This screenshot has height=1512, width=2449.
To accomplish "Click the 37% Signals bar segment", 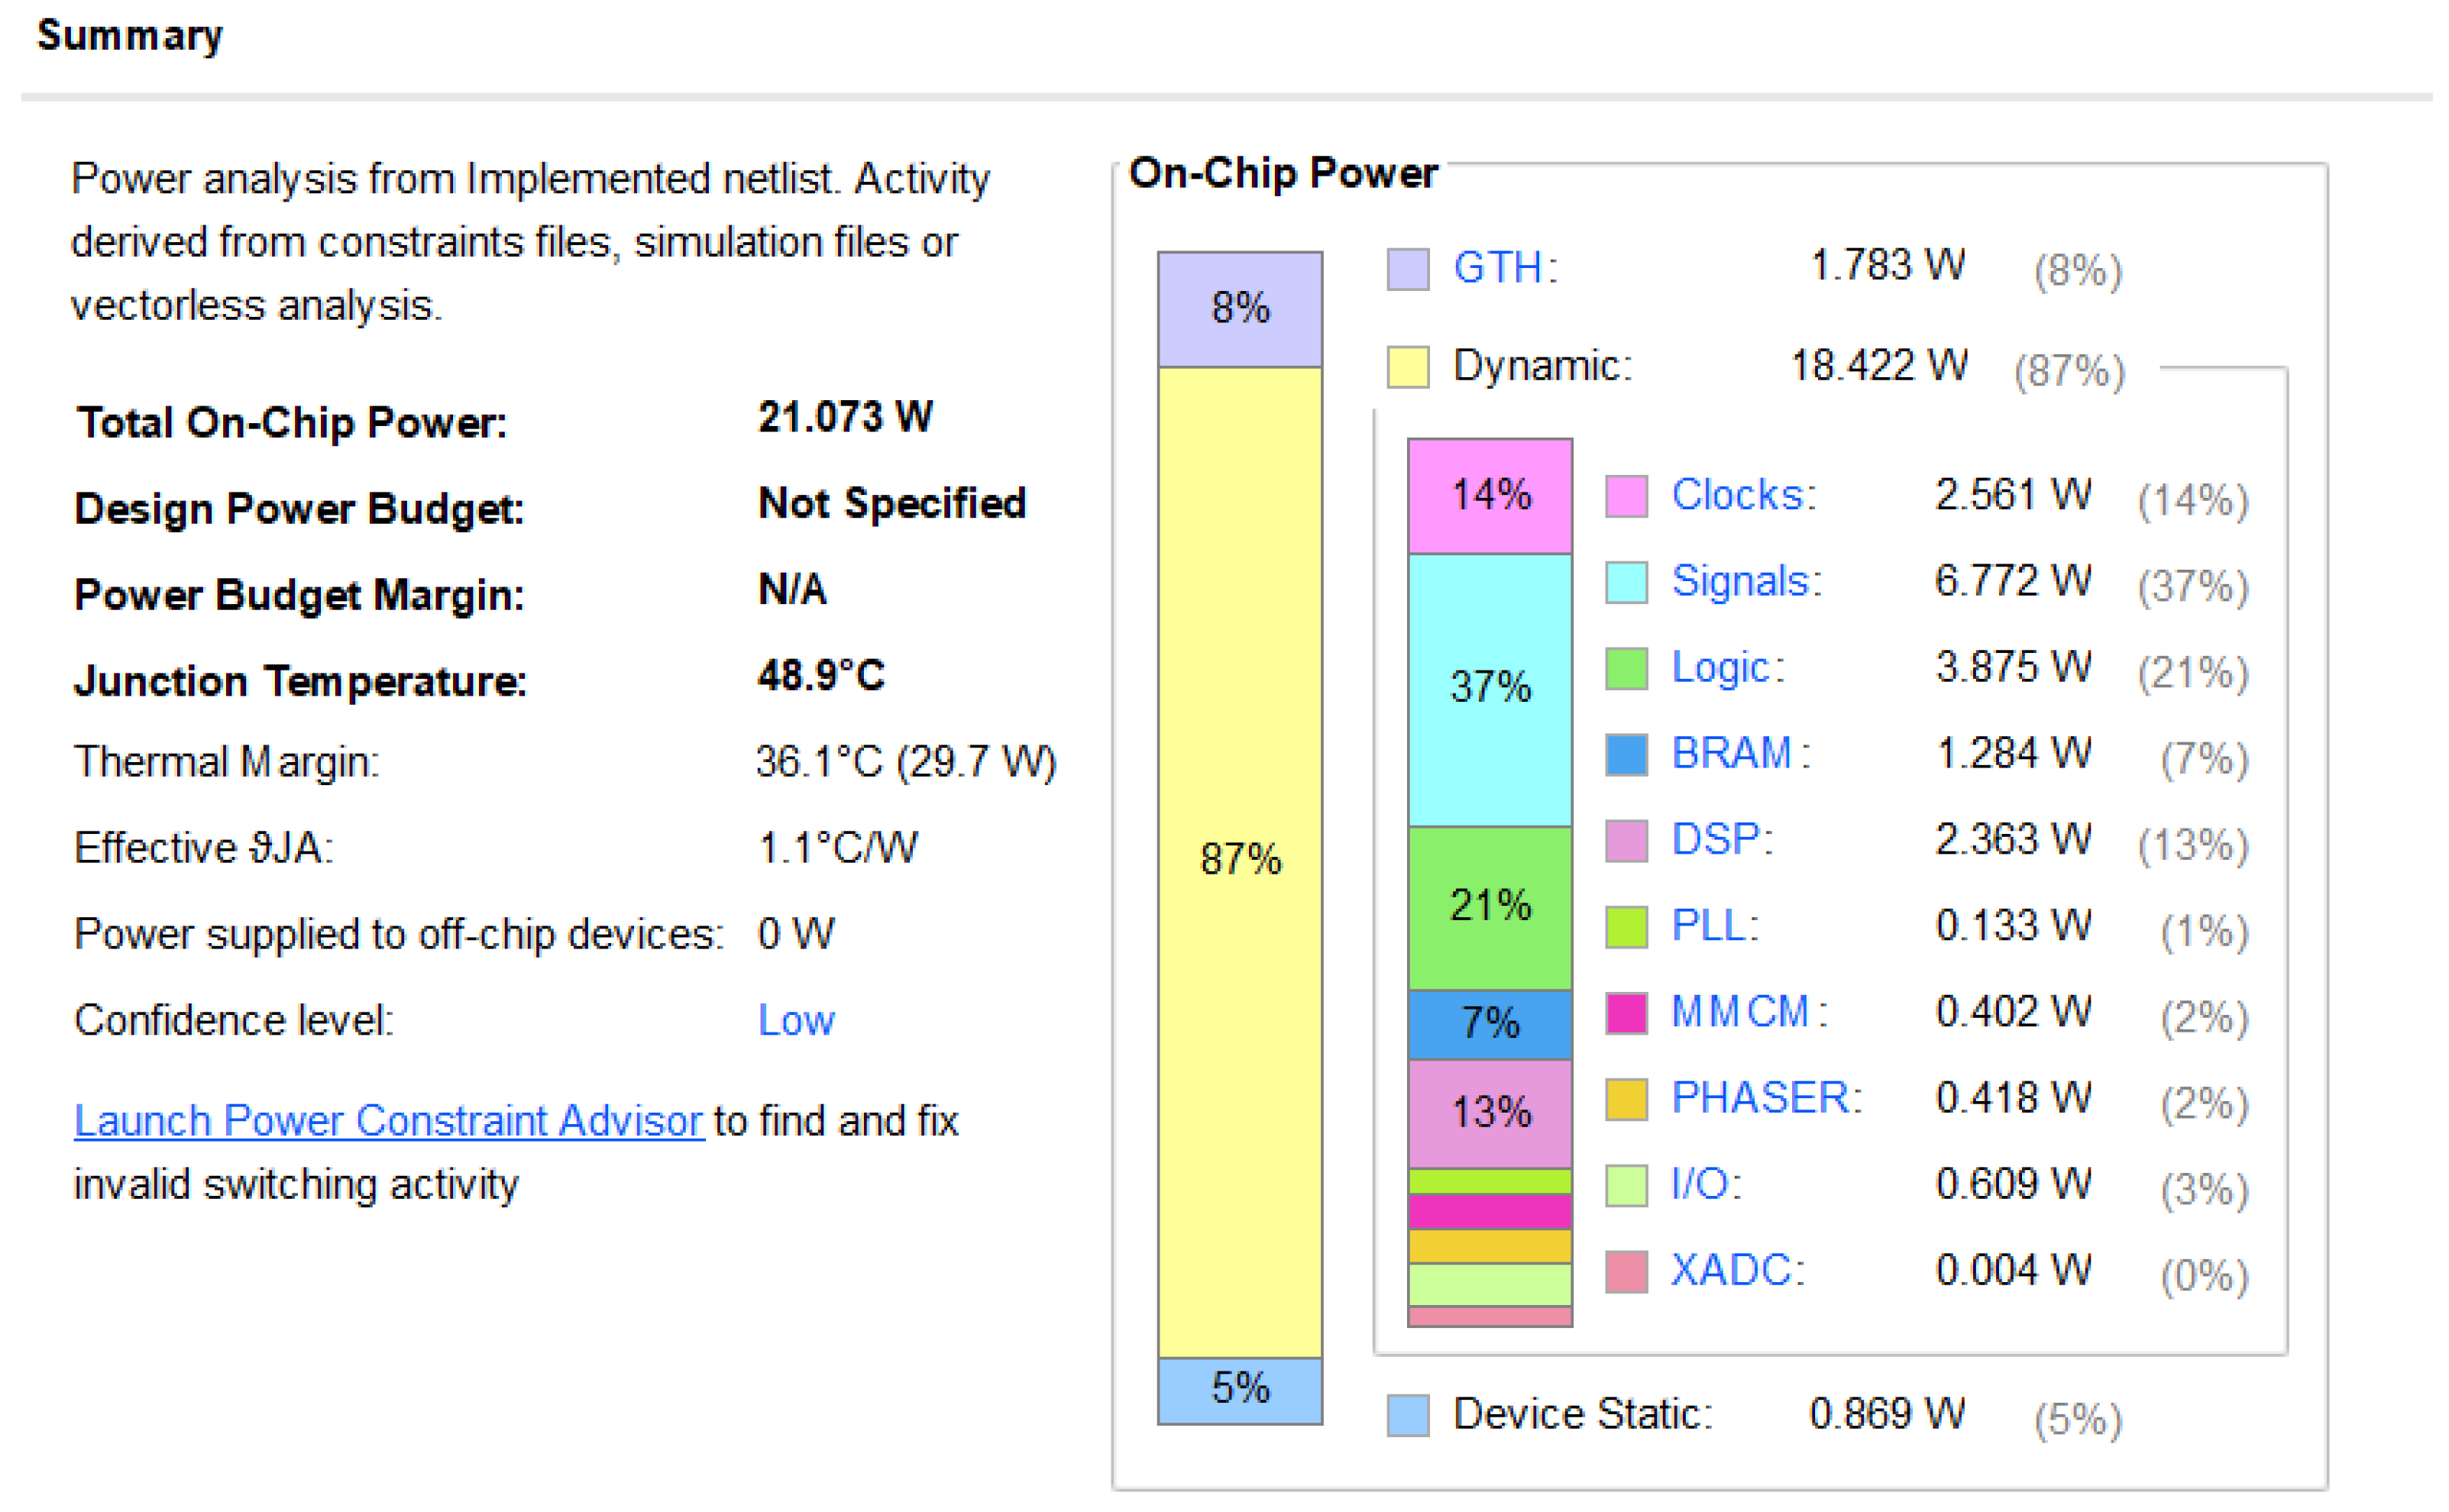I will 1490,690.
